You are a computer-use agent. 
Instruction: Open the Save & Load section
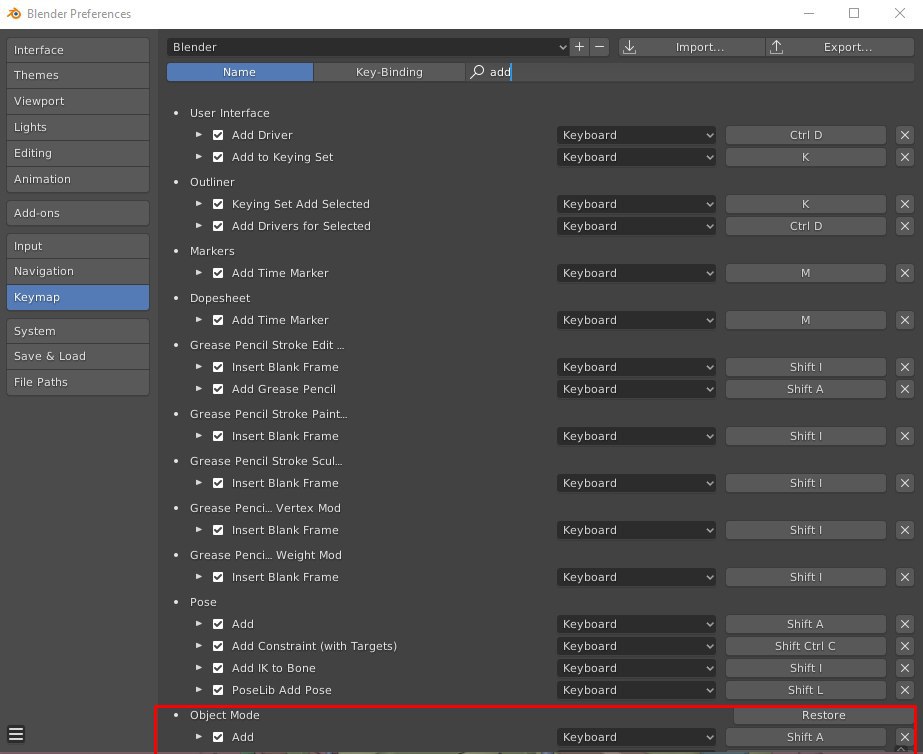[x=78, y=356]
